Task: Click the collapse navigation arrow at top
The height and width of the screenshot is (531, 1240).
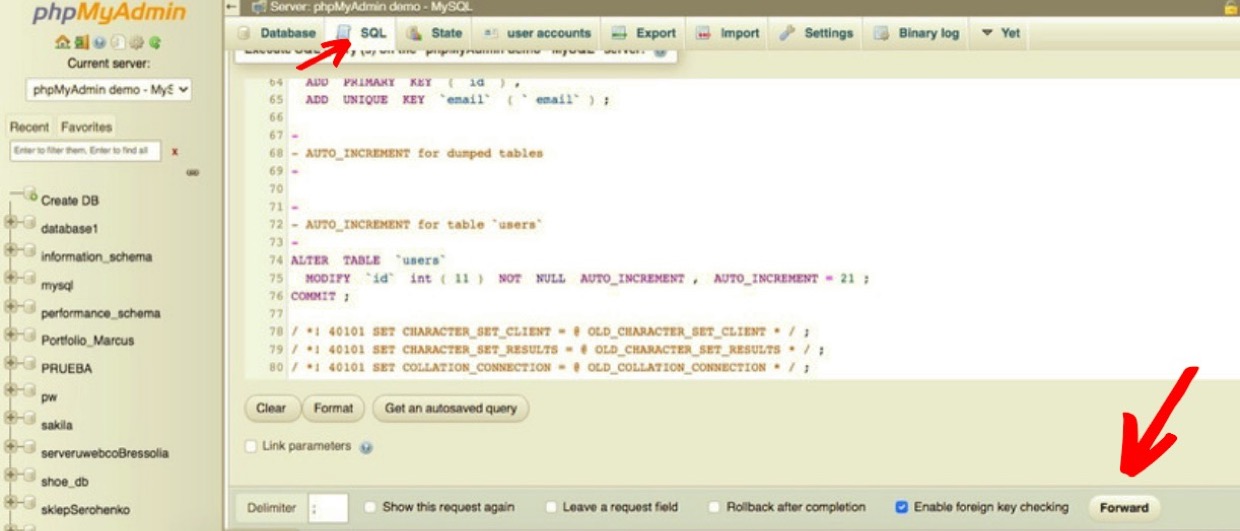Action: [x=232, y=7]
